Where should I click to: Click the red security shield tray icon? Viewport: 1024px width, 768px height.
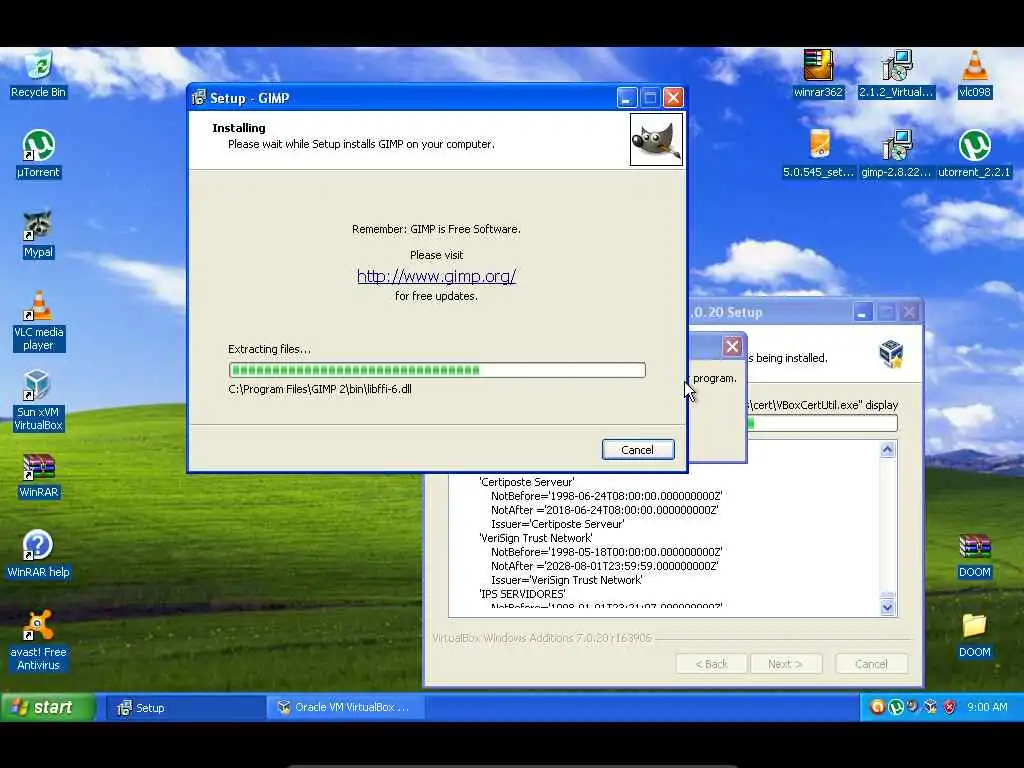[x=950, y=707]
